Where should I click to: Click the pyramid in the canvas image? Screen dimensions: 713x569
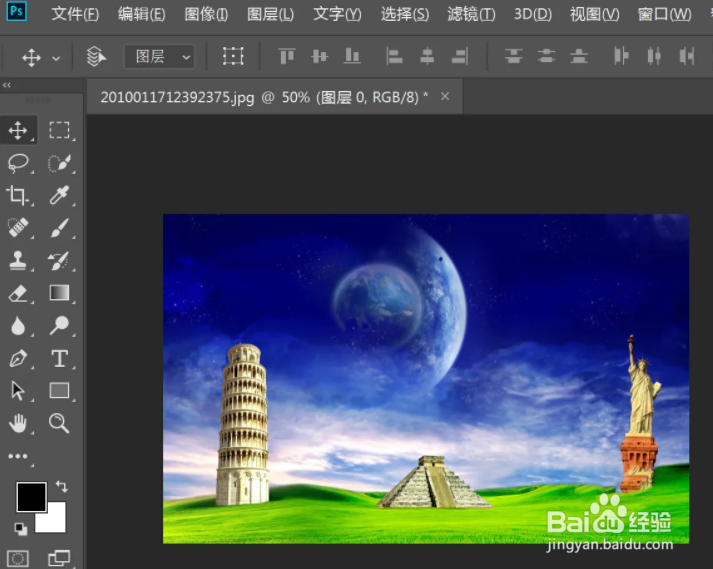tap(432, 482)
